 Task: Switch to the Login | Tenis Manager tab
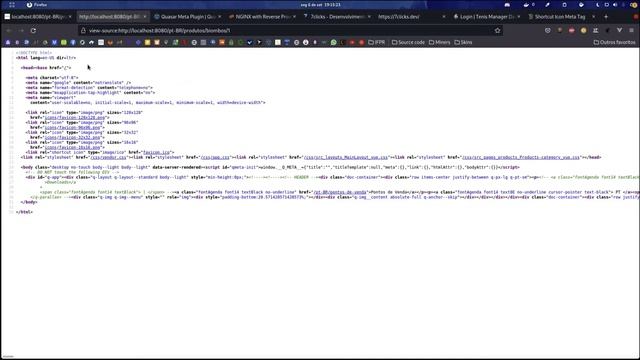coord(487,17)
